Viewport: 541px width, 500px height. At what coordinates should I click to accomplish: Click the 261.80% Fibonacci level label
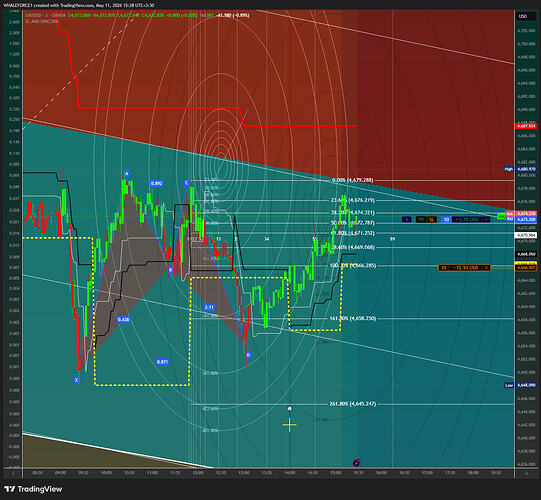[x=353, y=403]
